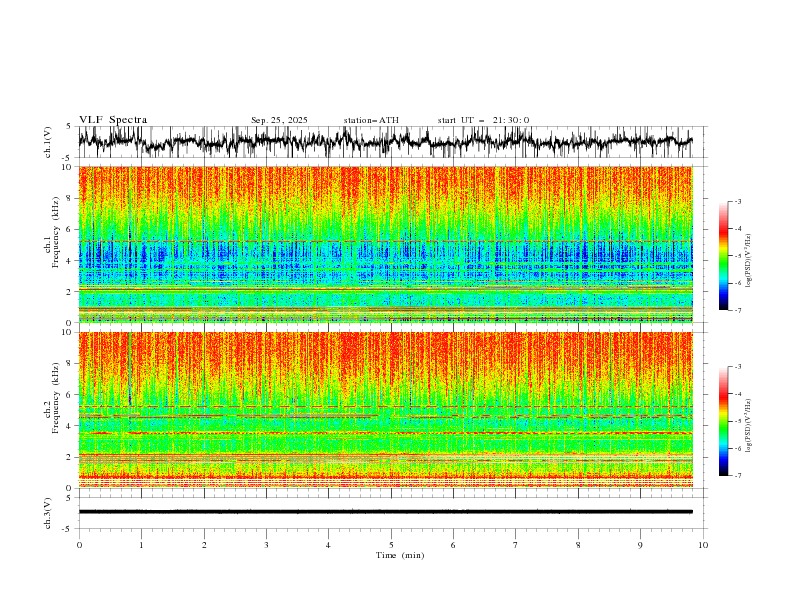The height and width of the screenshot is (612, 792).
Task: Click the ch.1 spectrogram panel
Action: click(x=385, y=244)
